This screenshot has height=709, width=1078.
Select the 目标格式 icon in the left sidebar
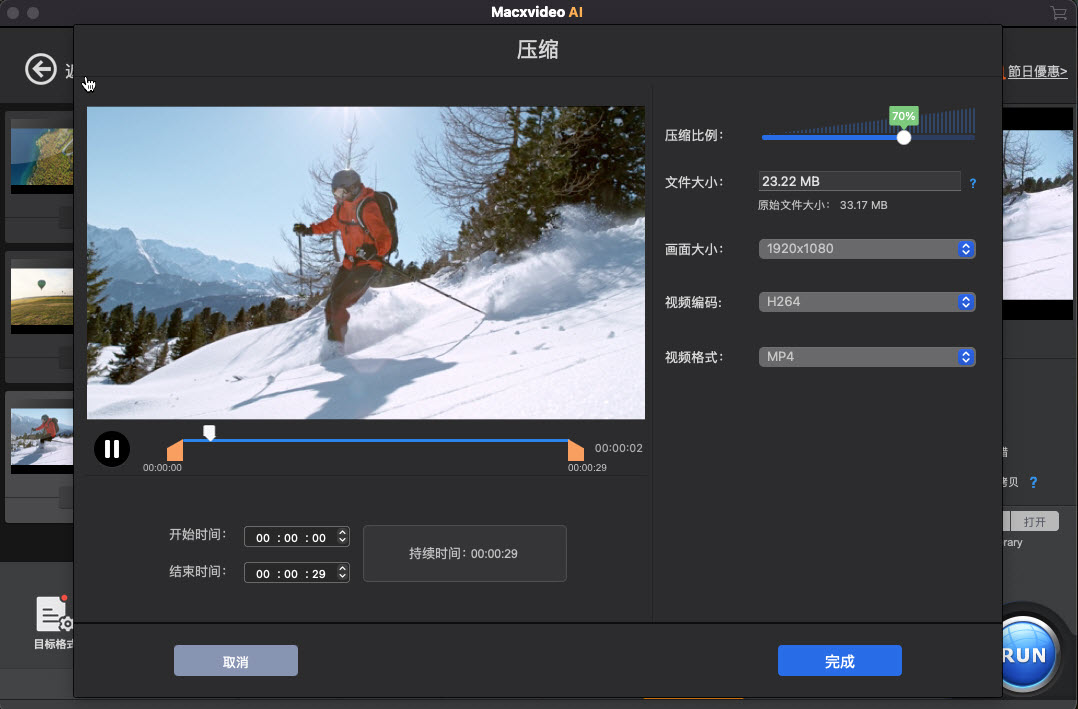[x=51, y=614]
